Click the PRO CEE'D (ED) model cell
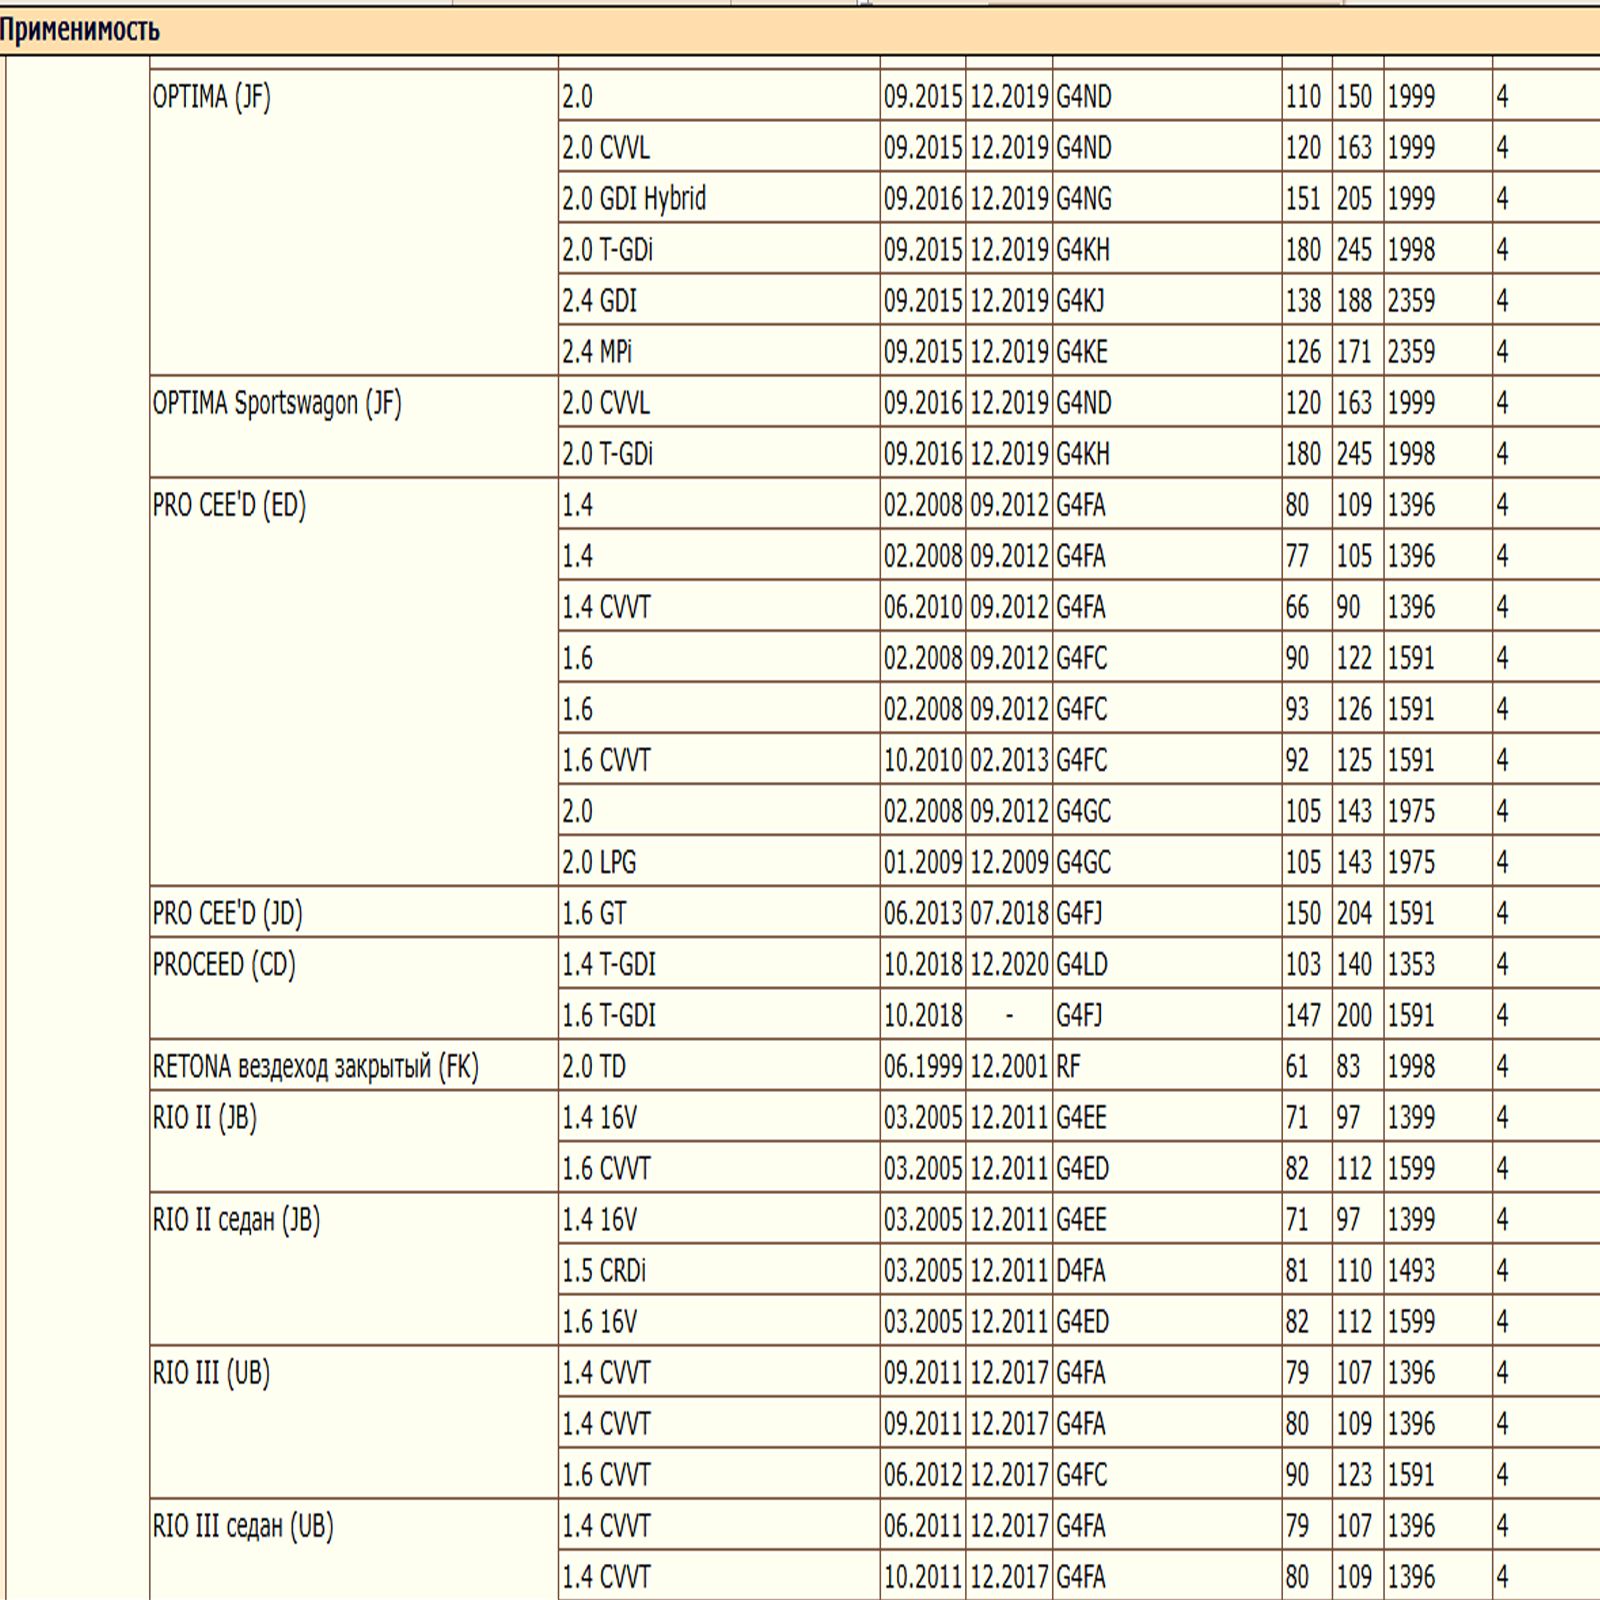Image resolution: width=1600 pixels, height=1600 pixels. point(229,505)
